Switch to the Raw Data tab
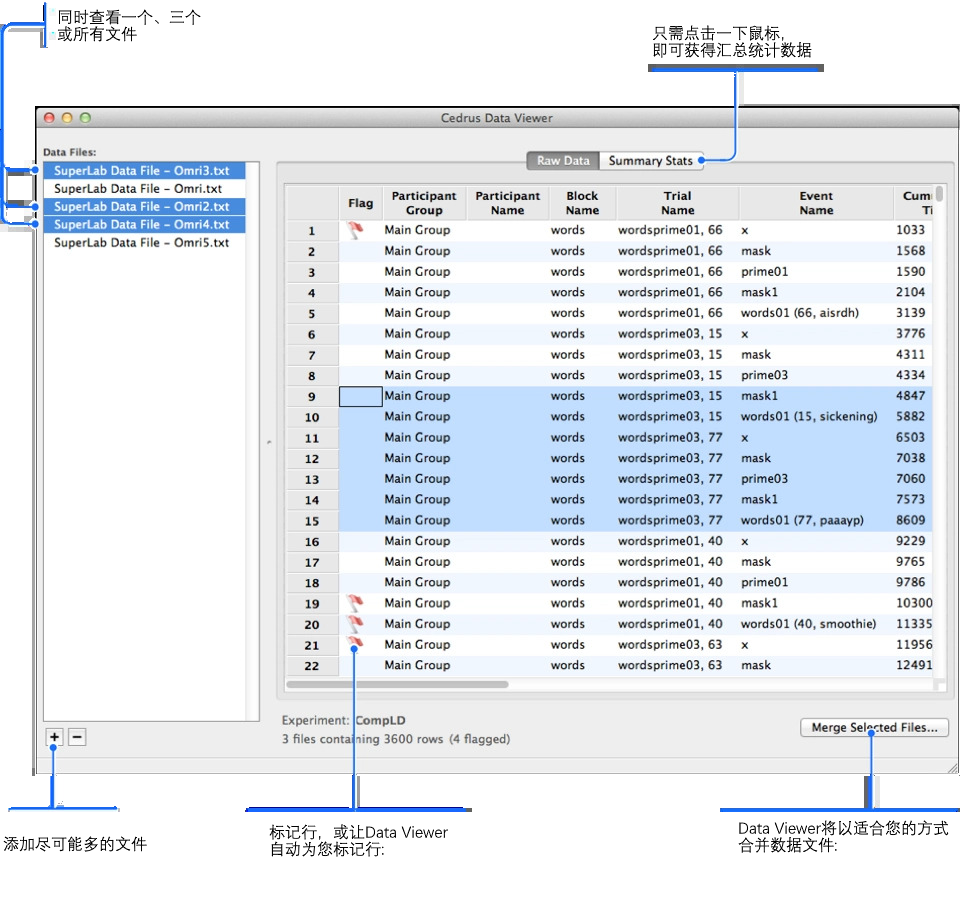 pos(563,161)
